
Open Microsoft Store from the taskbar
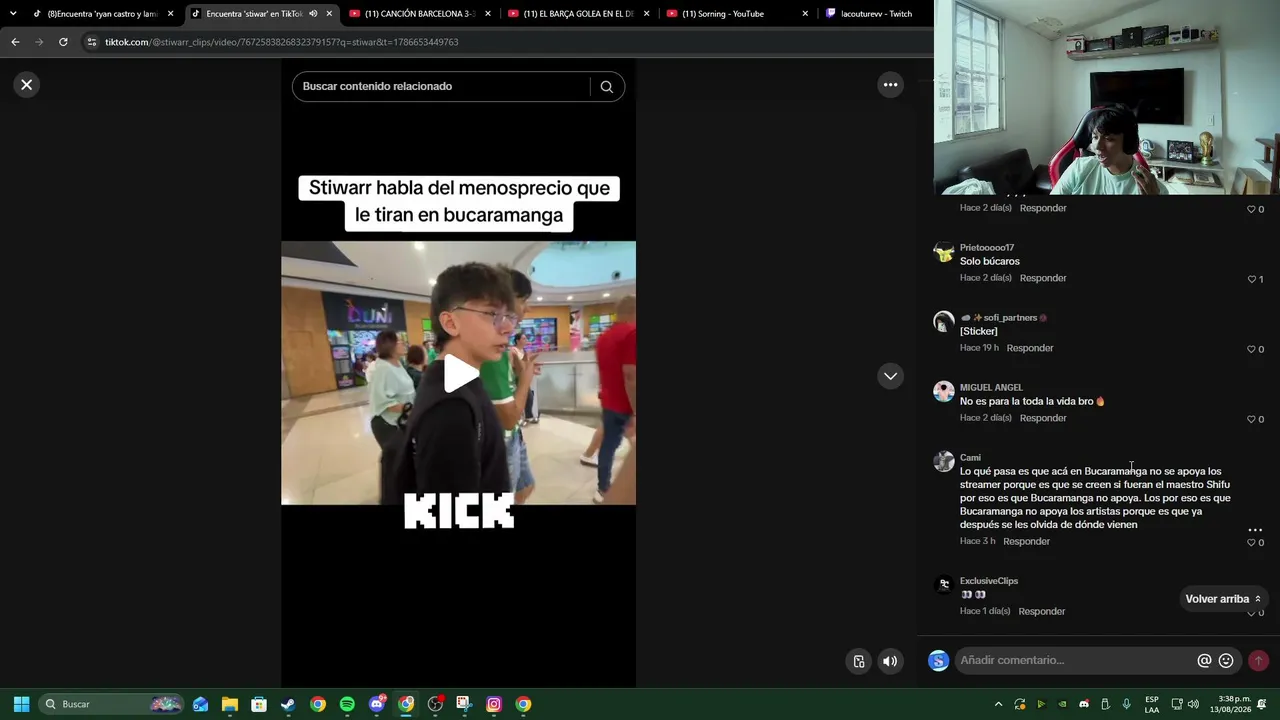pos(259,704)
